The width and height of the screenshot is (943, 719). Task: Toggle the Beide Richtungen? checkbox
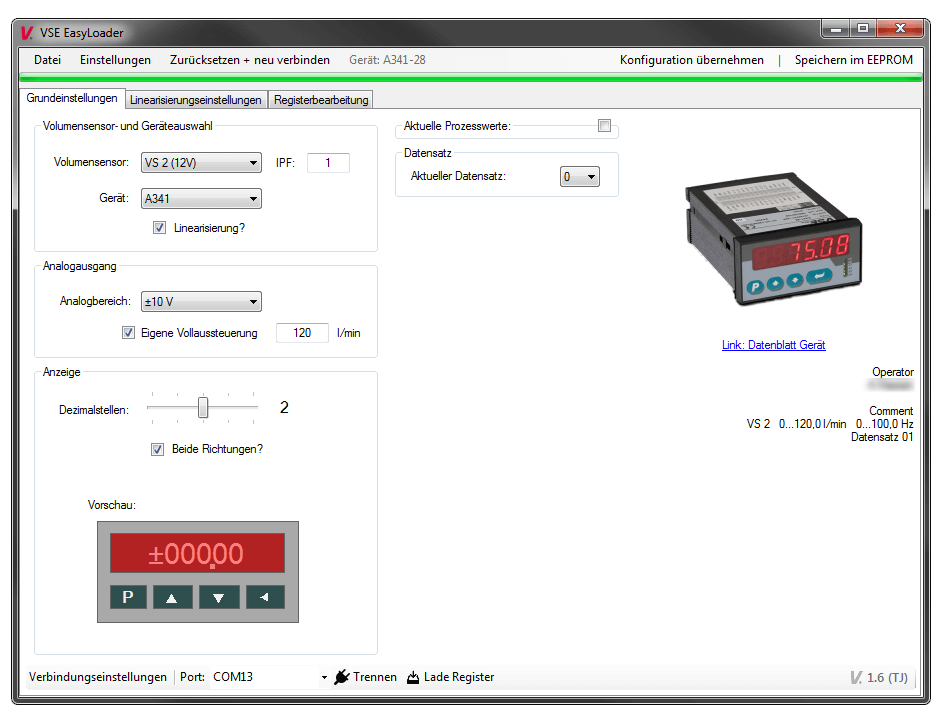[x=158, y=449]
